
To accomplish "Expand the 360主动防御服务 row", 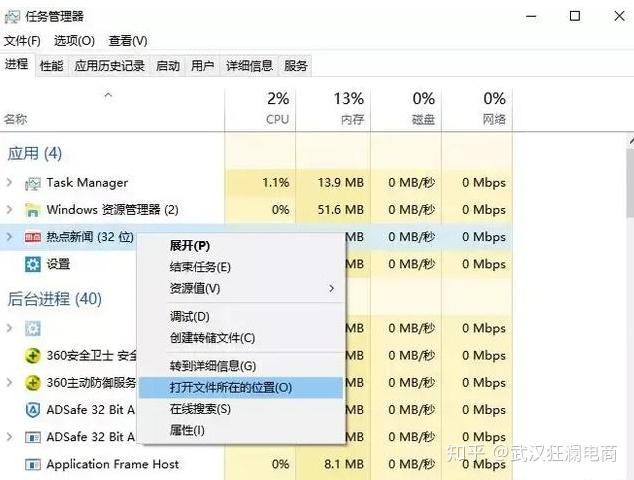I will click(x=9, y=383).
